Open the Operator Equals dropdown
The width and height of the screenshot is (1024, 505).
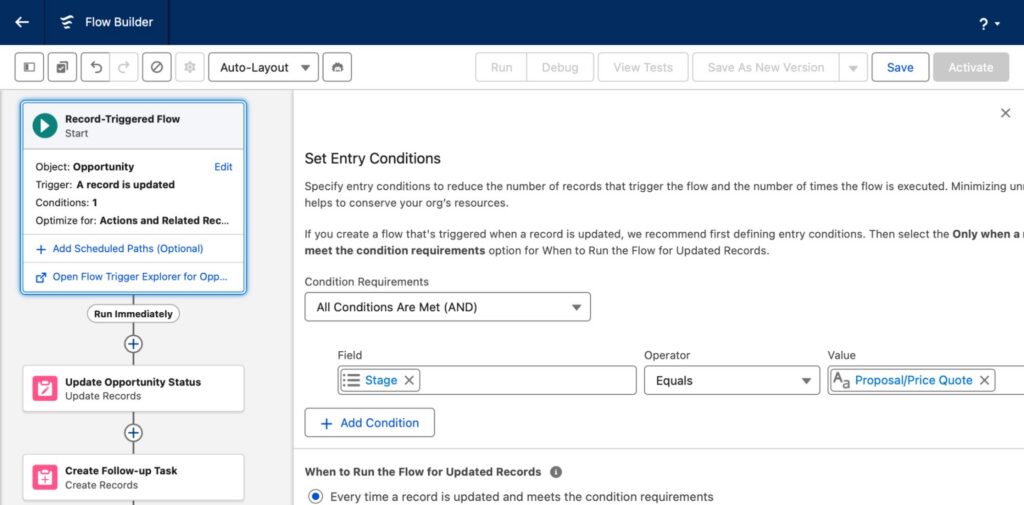[x=731, y=380]
